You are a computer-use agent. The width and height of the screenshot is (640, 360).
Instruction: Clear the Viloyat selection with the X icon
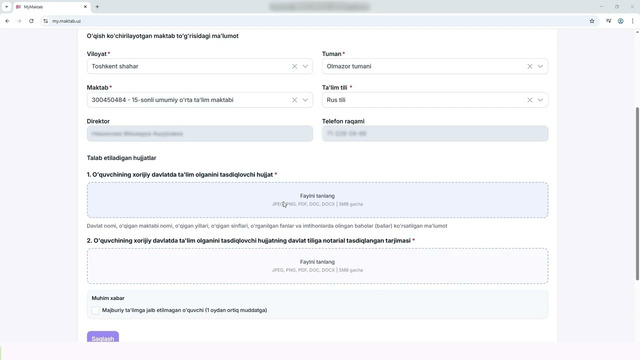point(294,67)
